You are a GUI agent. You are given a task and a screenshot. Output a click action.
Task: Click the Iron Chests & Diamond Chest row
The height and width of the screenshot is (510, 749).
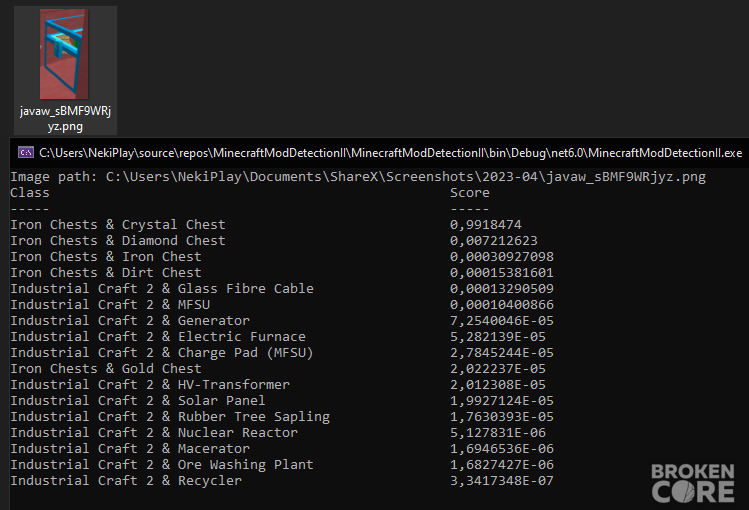point(118,241)
